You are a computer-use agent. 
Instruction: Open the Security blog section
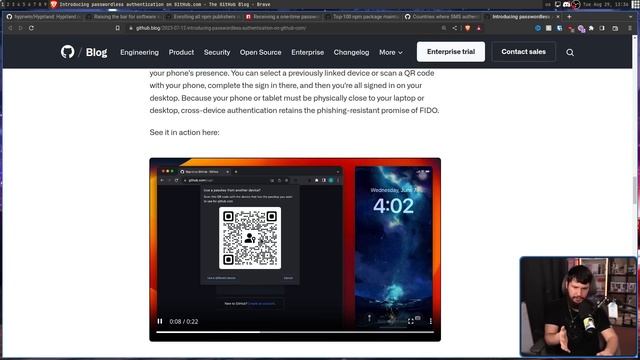coord(217,52)
